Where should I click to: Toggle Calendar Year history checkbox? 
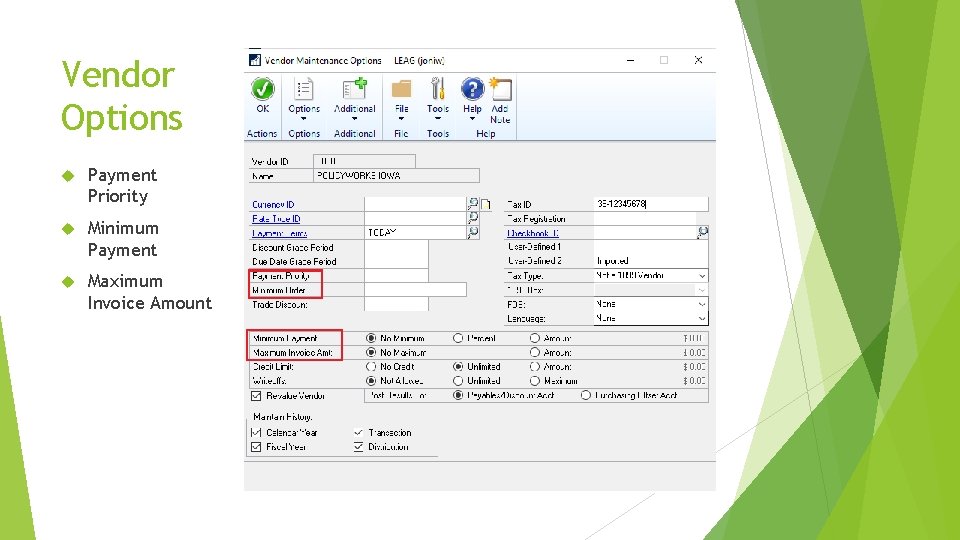tap(256, 432)
